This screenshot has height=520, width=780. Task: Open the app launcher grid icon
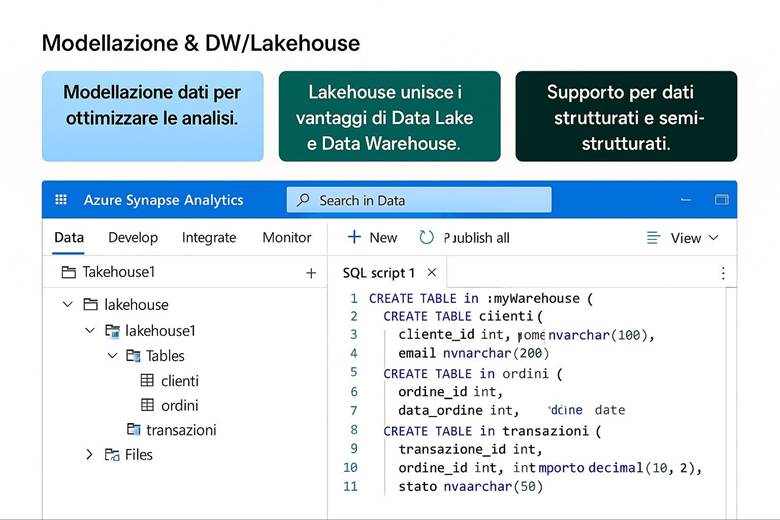61,200
